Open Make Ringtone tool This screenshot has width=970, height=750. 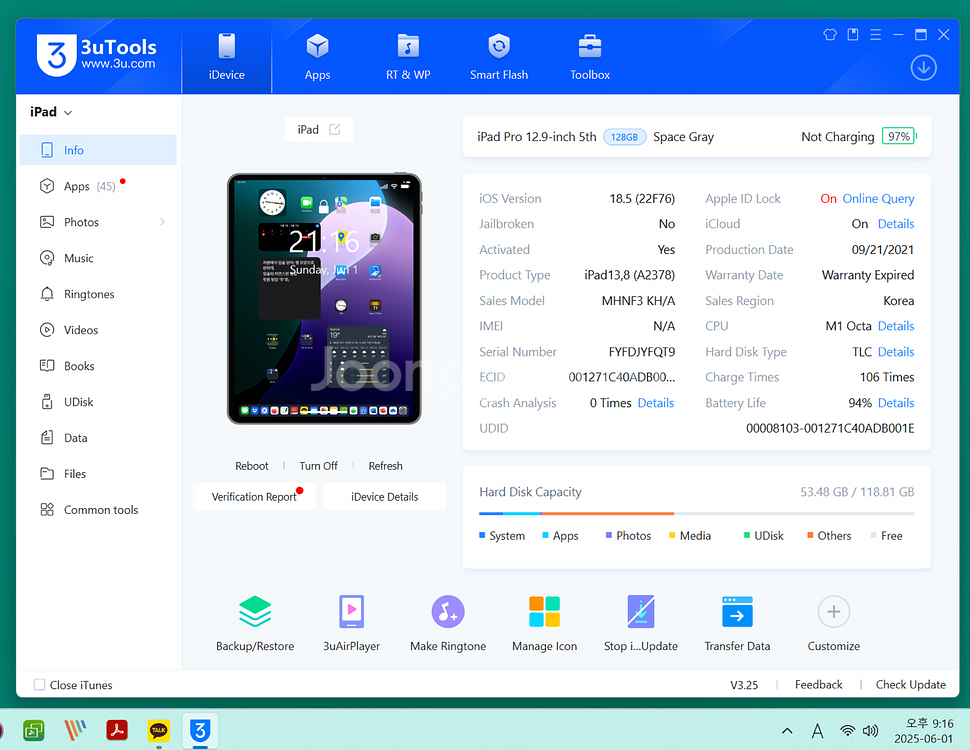point(447,612)
